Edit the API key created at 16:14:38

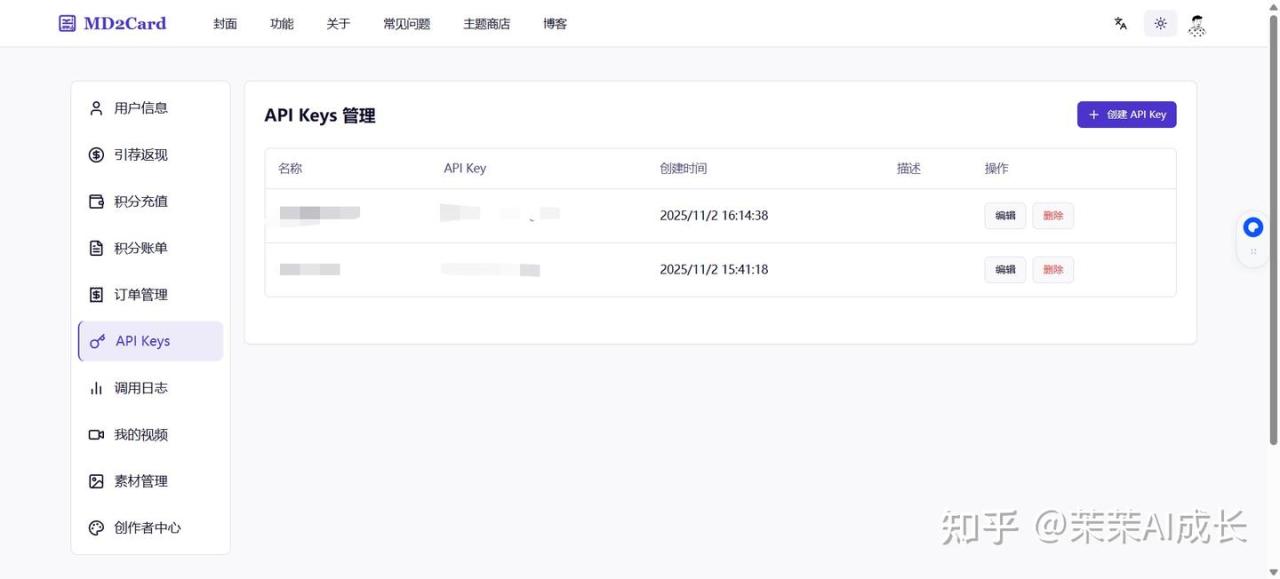pyautogui.click(x=1005, y=216)
